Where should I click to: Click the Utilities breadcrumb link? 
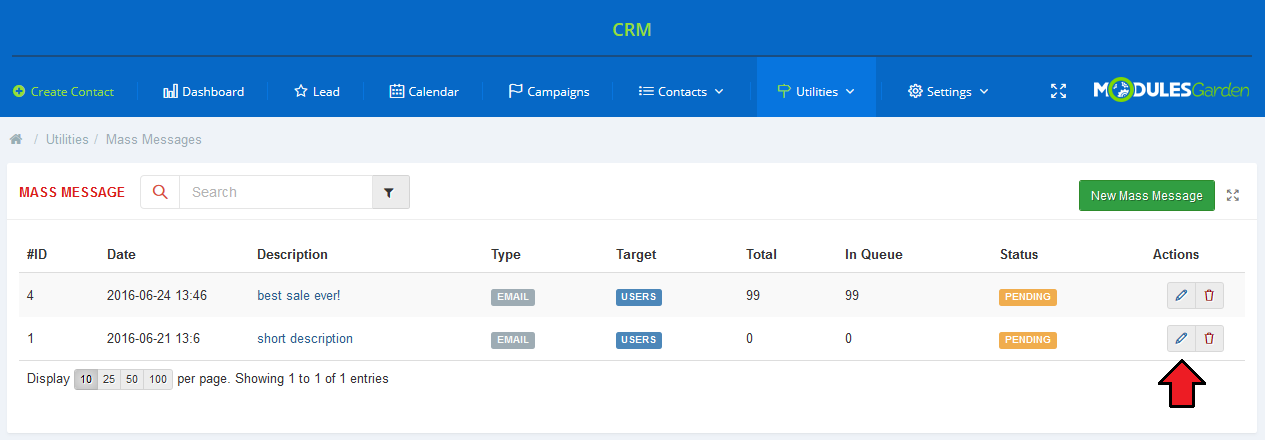click(67, 140)
